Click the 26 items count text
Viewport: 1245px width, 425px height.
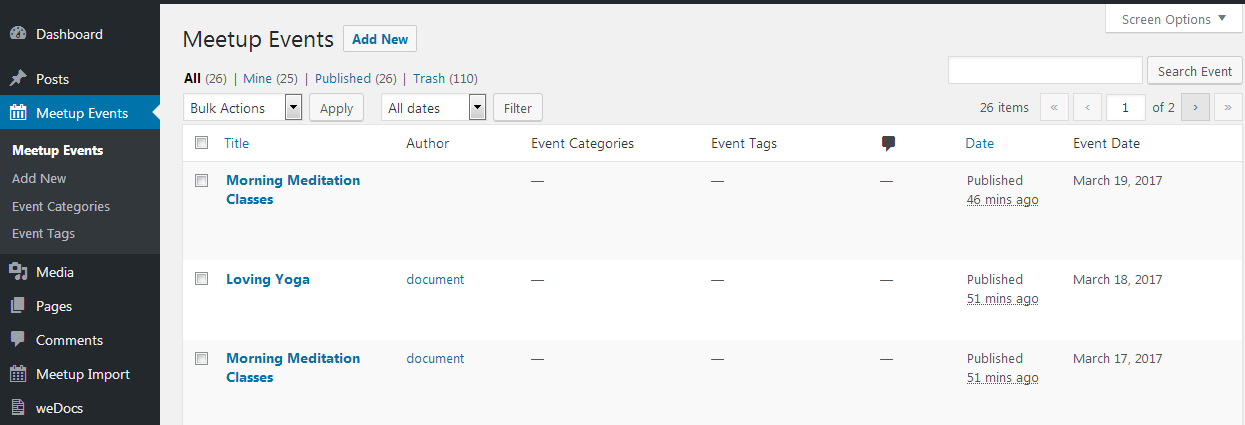[1004, 107]
